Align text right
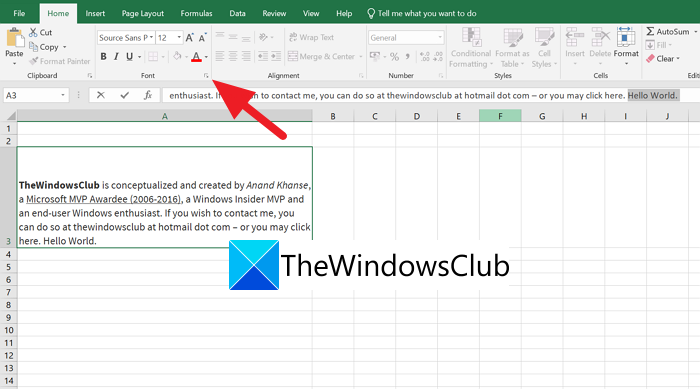 [246, 56]
